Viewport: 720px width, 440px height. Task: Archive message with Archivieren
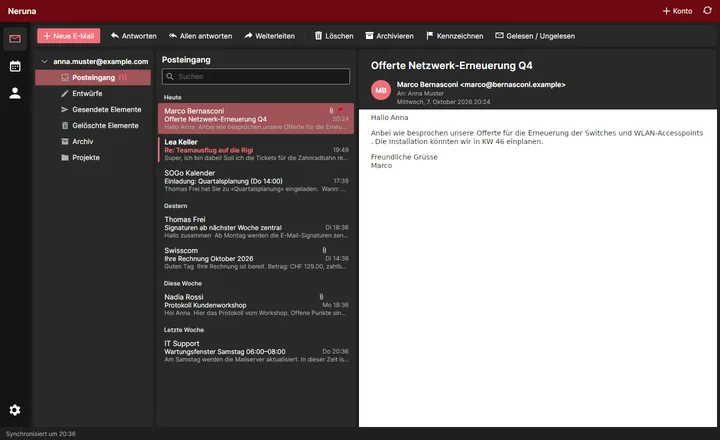coord(389,36)
